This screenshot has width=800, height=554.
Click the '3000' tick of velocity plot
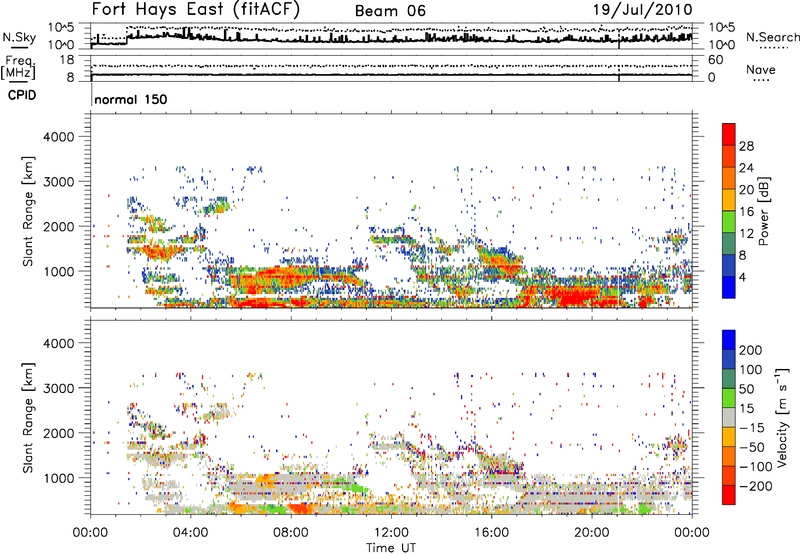pos(59,388)
